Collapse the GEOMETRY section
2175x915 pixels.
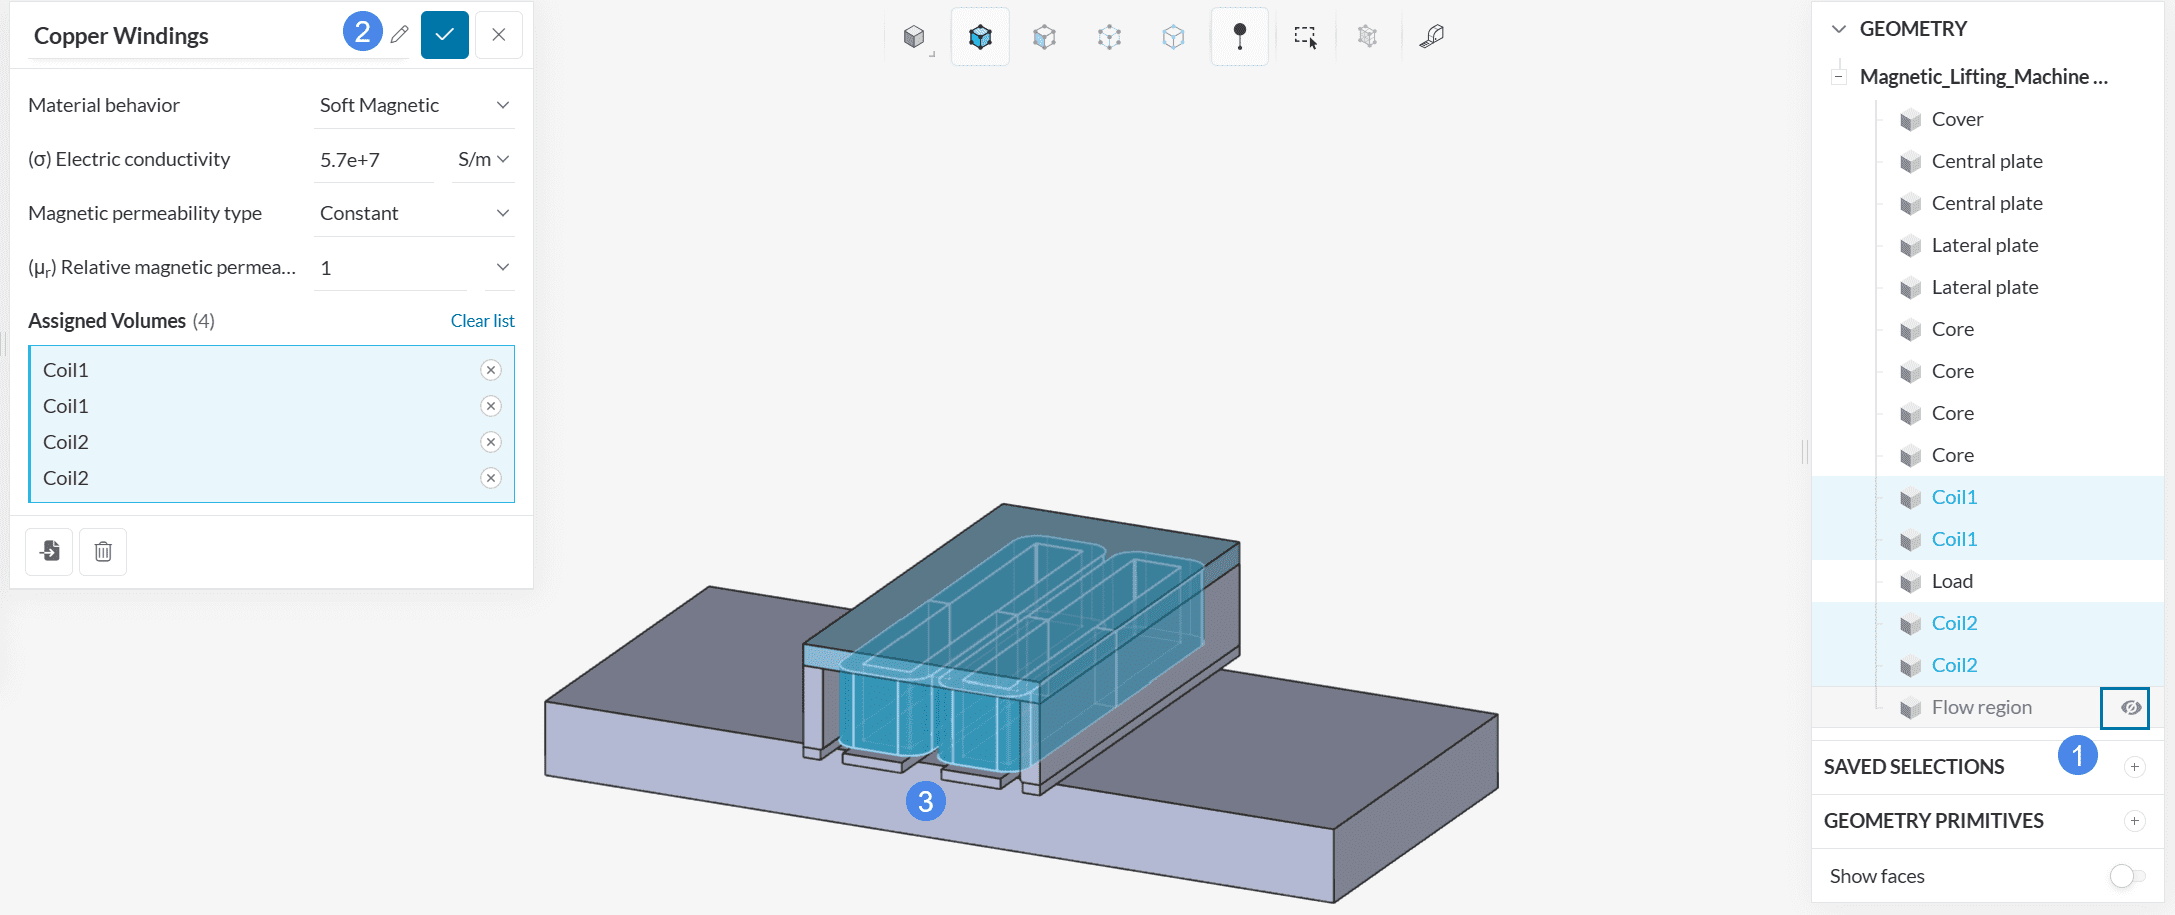pyautogui.click(x=1838, y=29)
